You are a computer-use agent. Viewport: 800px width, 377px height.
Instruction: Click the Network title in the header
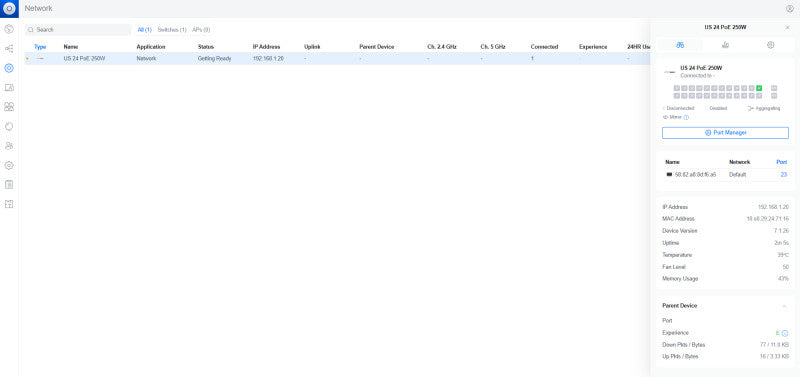pyautogui.click(x=38, y=9)
